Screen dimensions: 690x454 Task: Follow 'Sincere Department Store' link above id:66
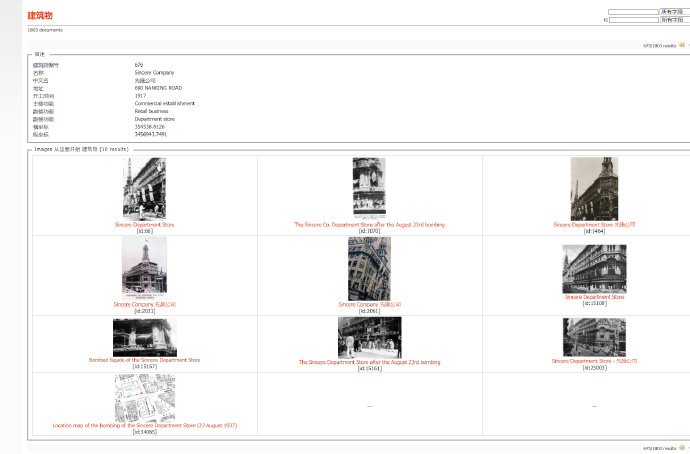point(144,225)
